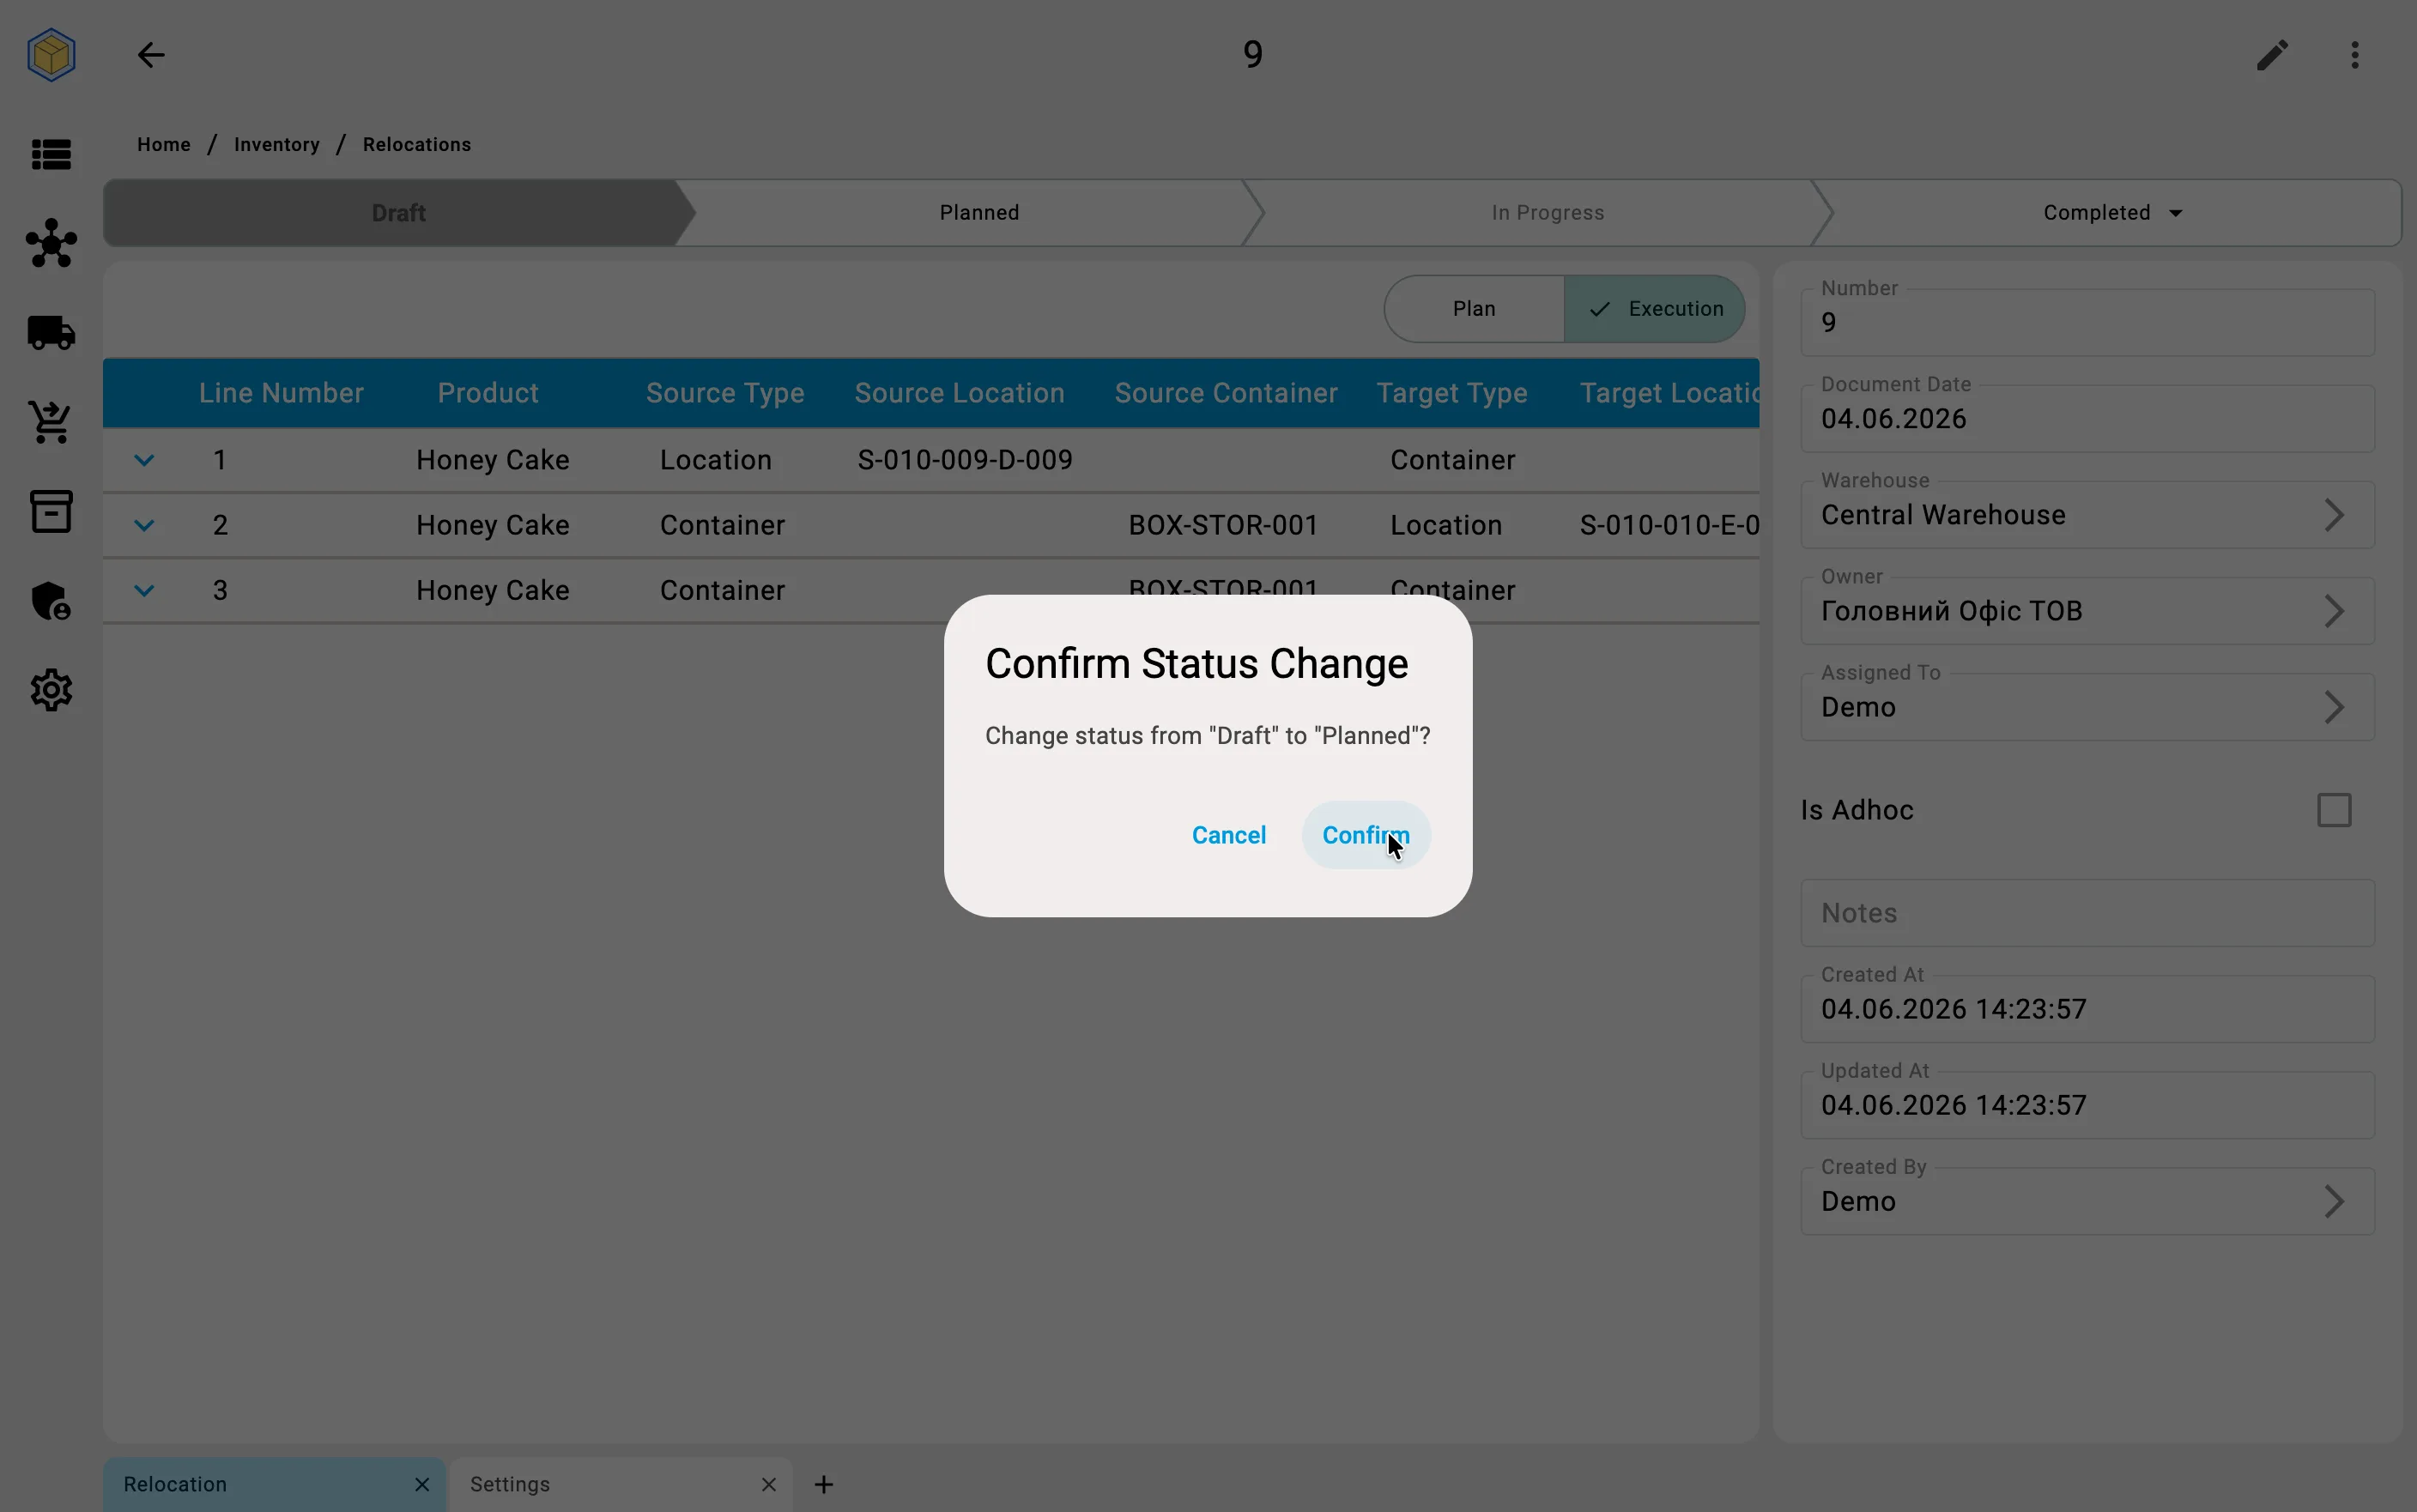This screenshot has width=2417, height=1512.
Task: Sort by the Source Location column header
Action: (x=959, y=393)
